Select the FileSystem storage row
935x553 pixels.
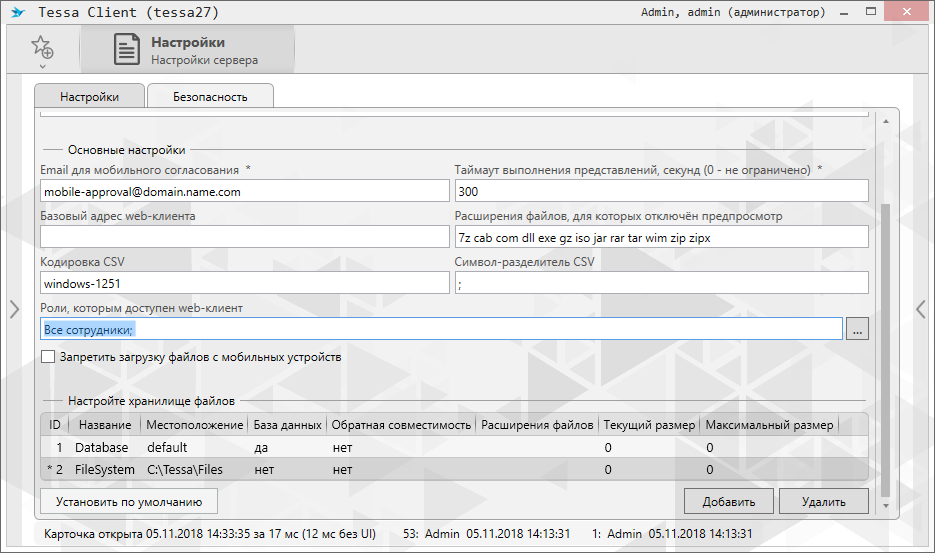[300, 468]
